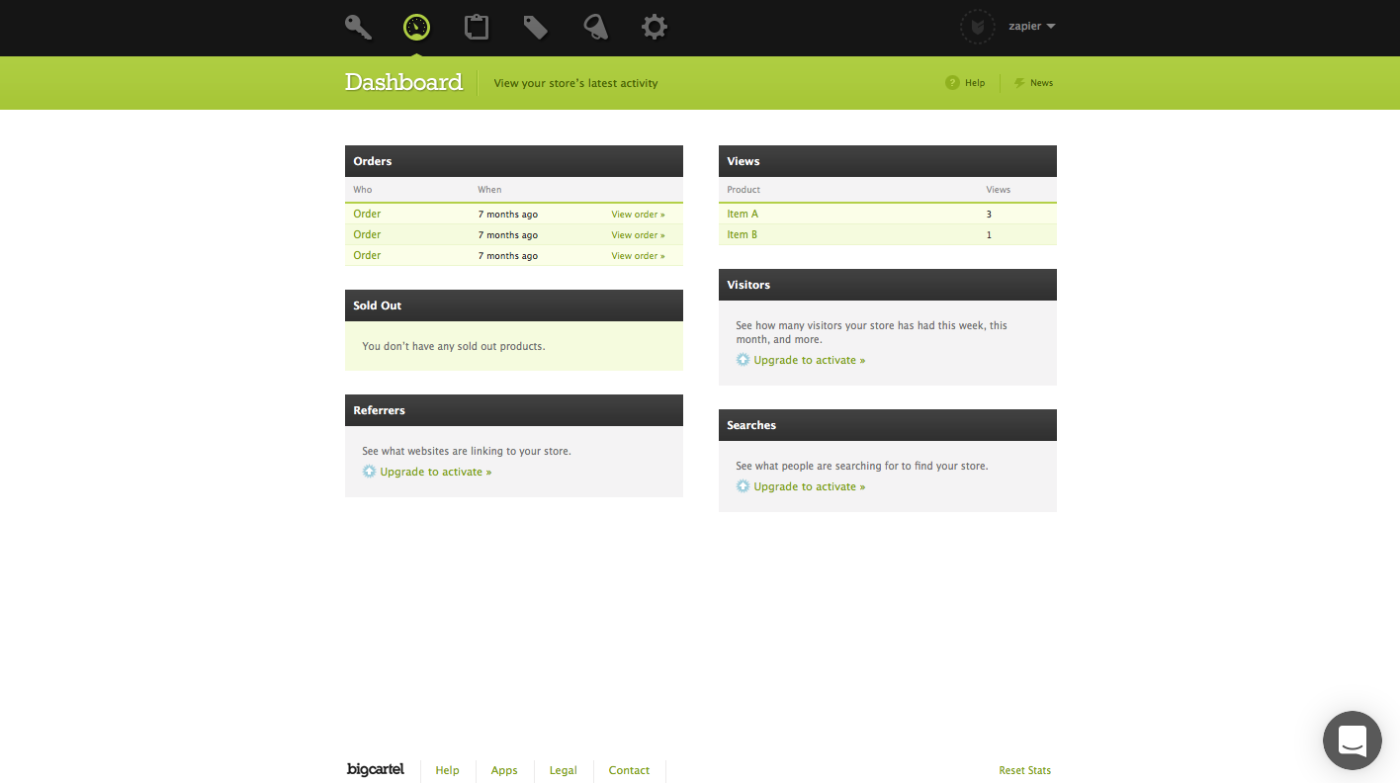Click upgrade arrow icon in Referrers panel
Image resolution: width=1400 pixels, height=783 pixels.
(369, 472)
